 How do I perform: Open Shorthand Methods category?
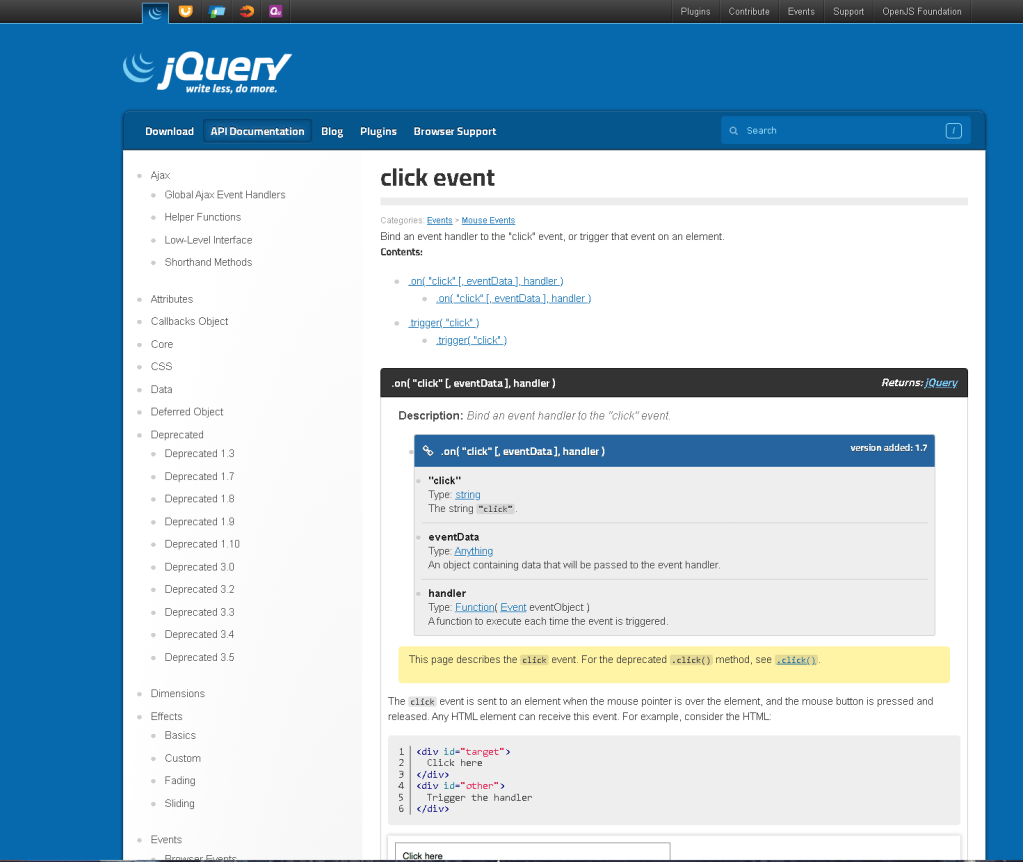point(208,262)
